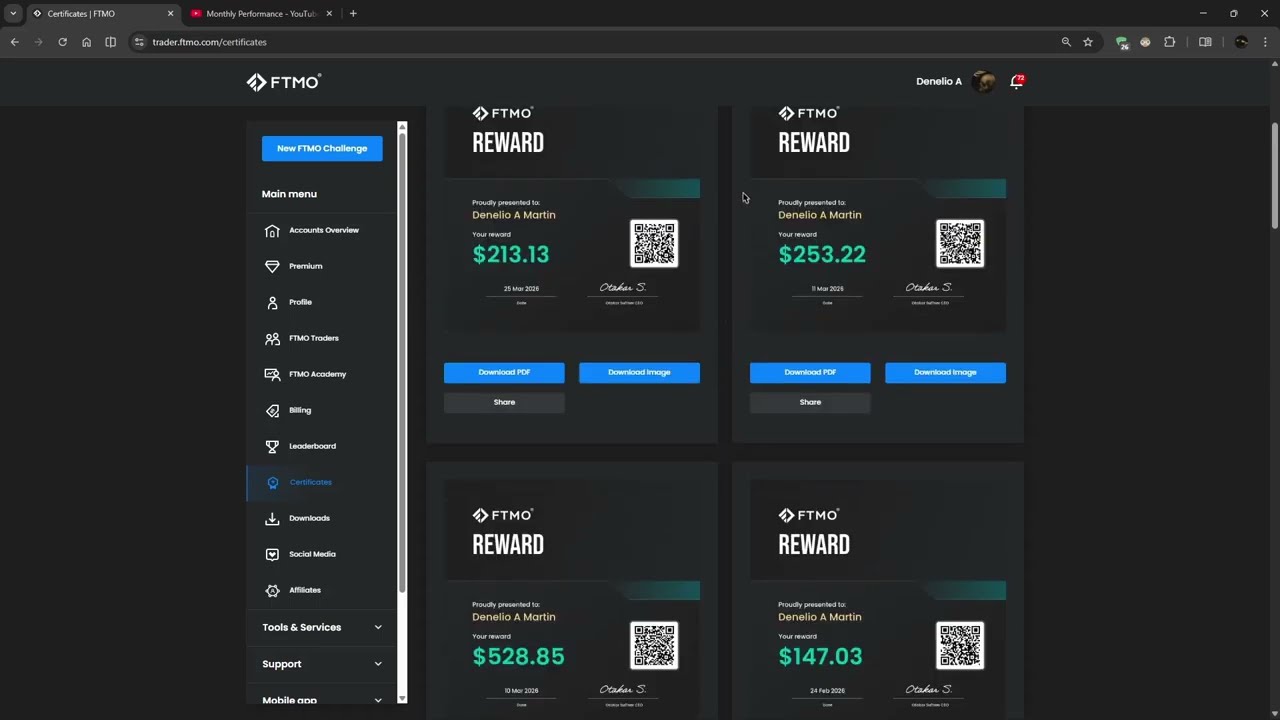
Task: Close the Certificates | FTMO tab
Action: click(x=170, y=13)
